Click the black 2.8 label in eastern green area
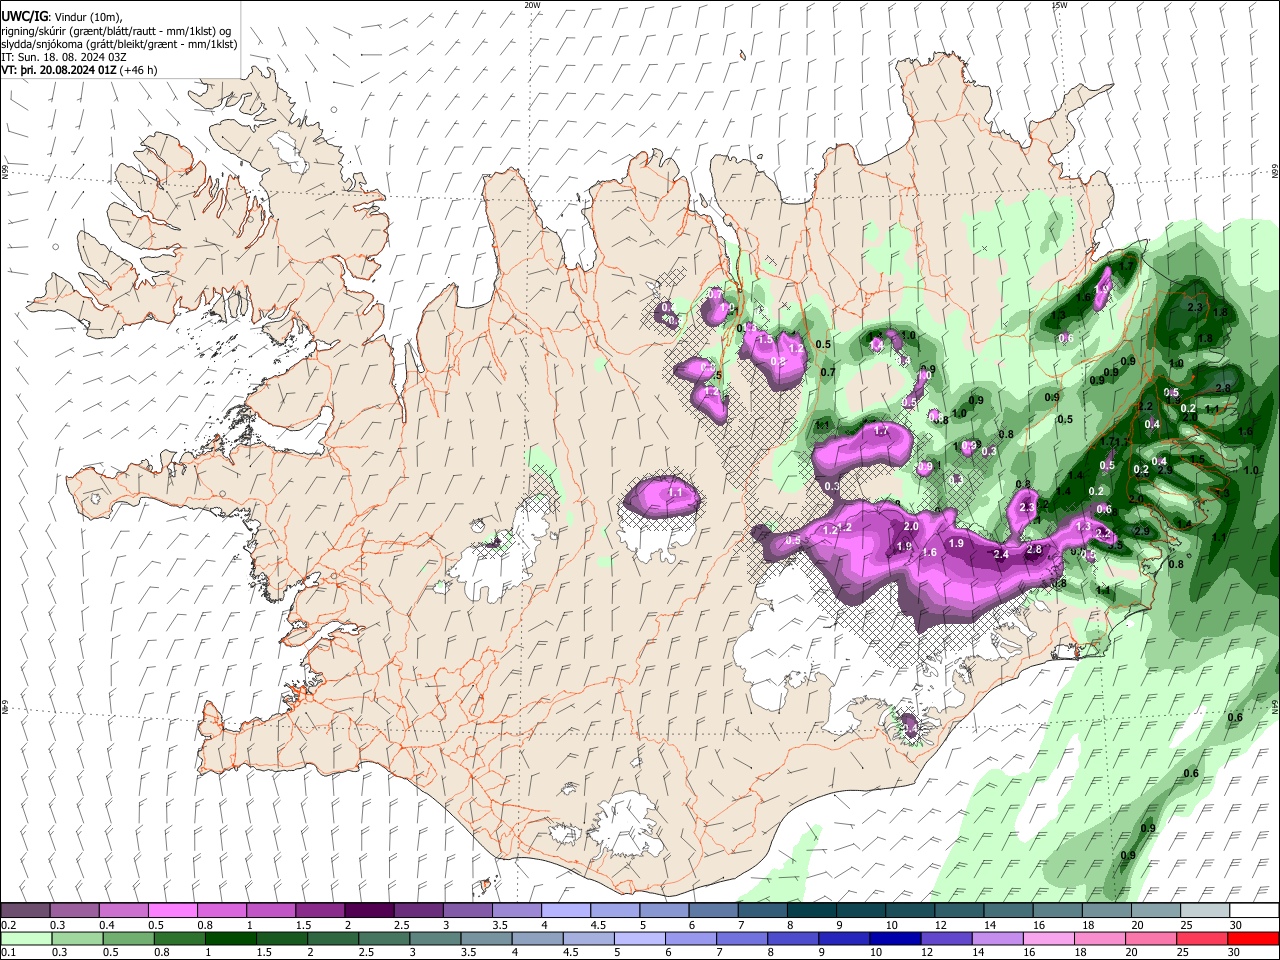 point(1222,389)
